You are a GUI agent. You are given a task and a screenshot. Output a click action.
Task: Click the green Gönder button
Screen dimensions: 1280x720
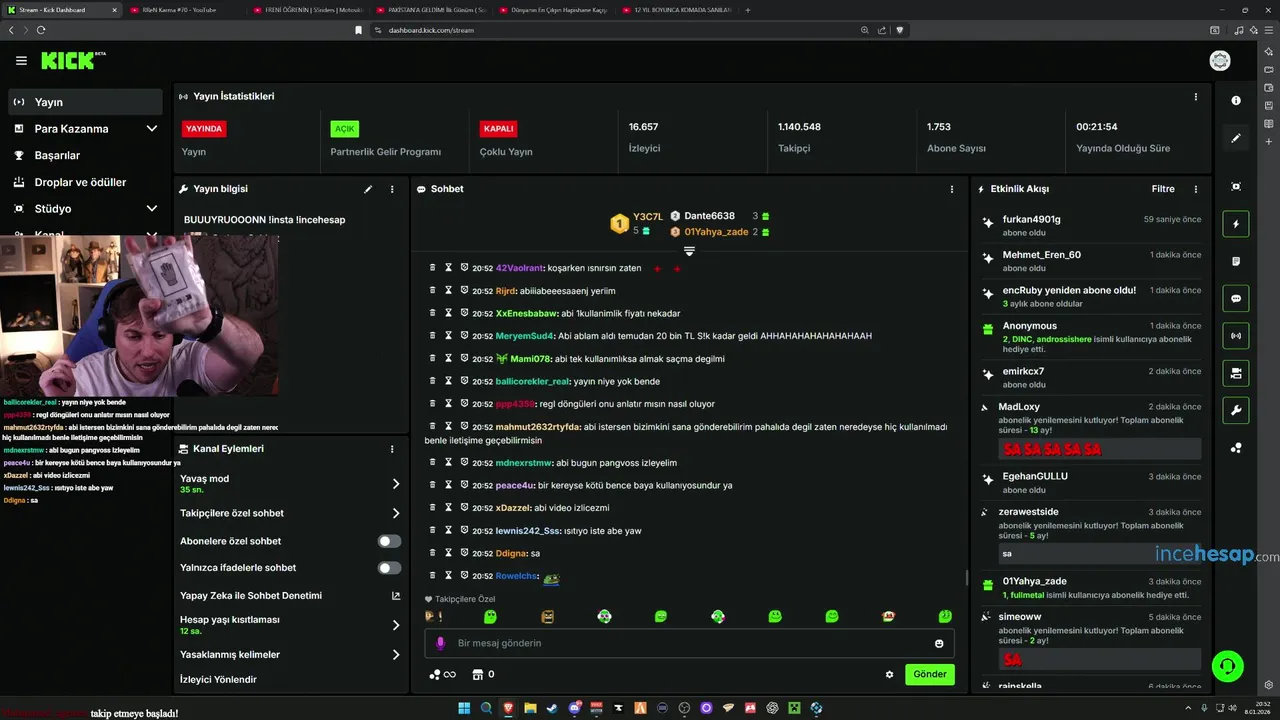pos(929,674)
